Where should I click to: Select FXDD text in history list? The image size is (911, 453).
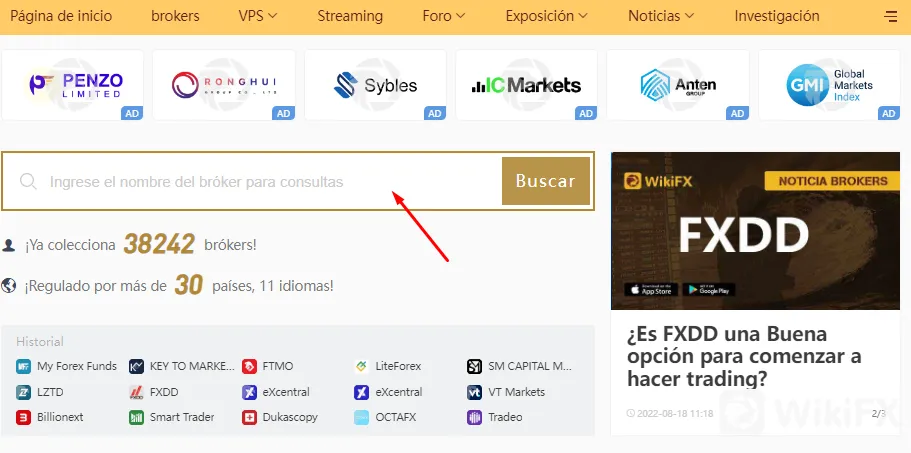164,392
